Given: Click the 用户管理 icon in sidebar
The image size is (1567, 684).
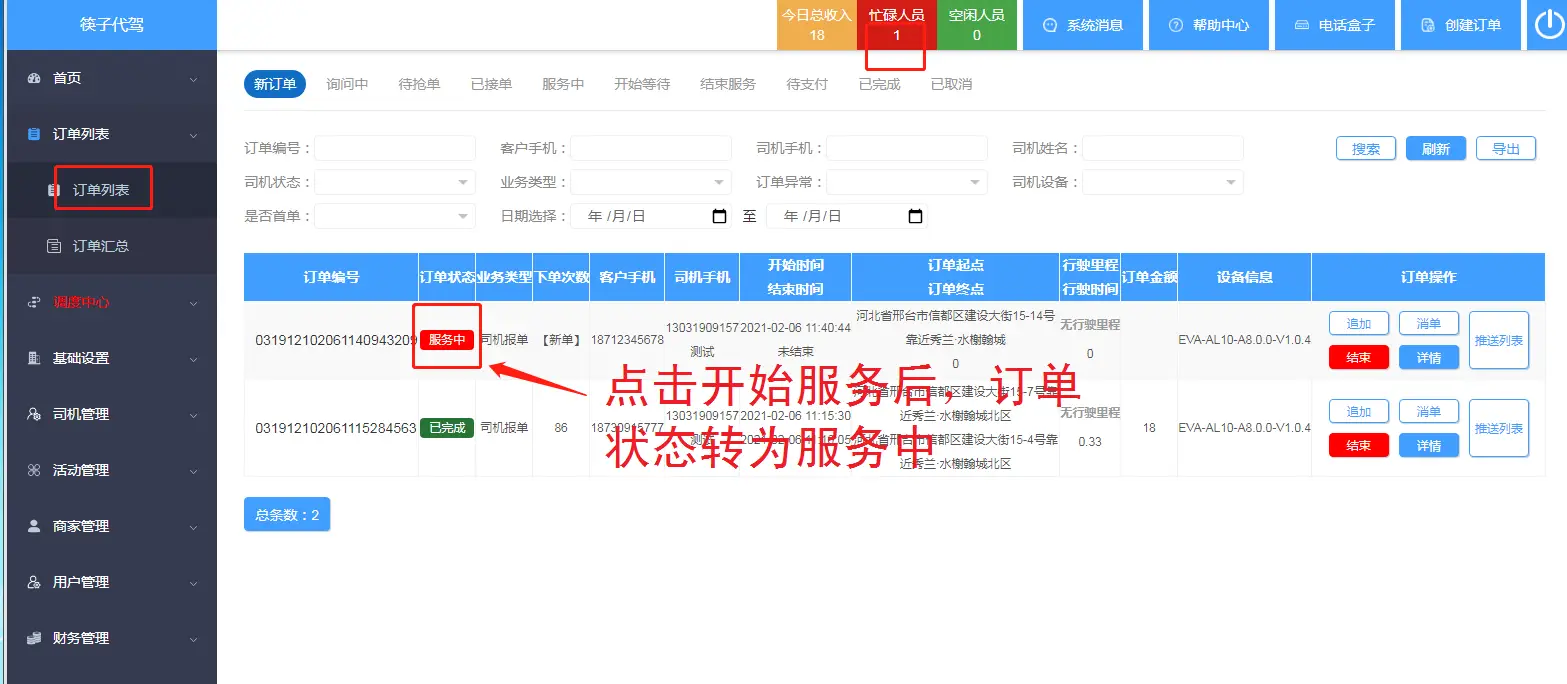Looking at the screenshot, I should click(34, 582).
